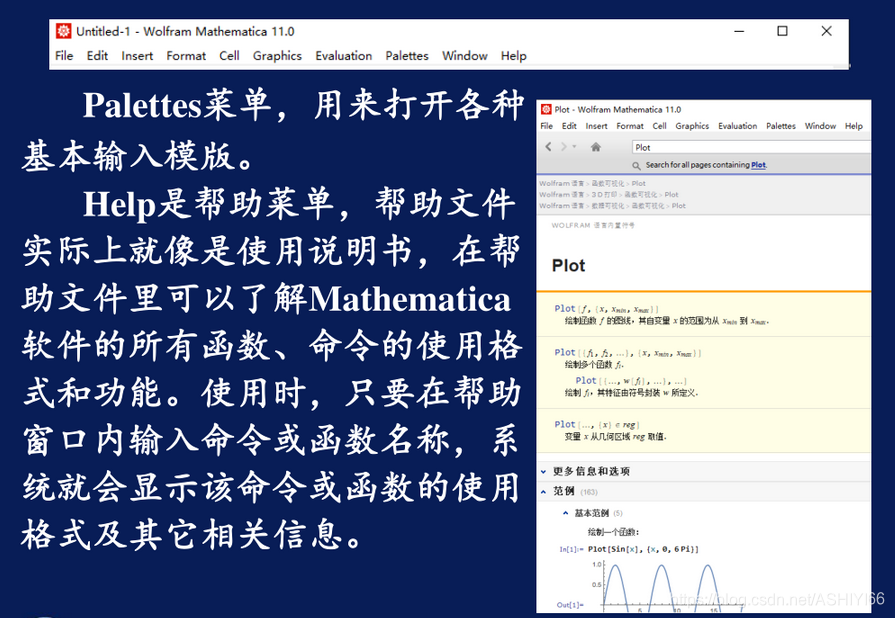Image resolution: width=895 pixels, height=618 pixels.
Task: Open Cell menu in Untitled-1 window
Action: (x=229, y=56)
